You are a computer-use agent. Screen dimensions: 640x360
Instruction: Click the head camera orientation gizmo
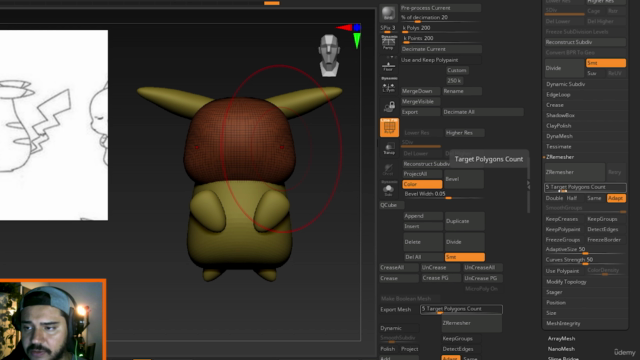tap(329, 56)
